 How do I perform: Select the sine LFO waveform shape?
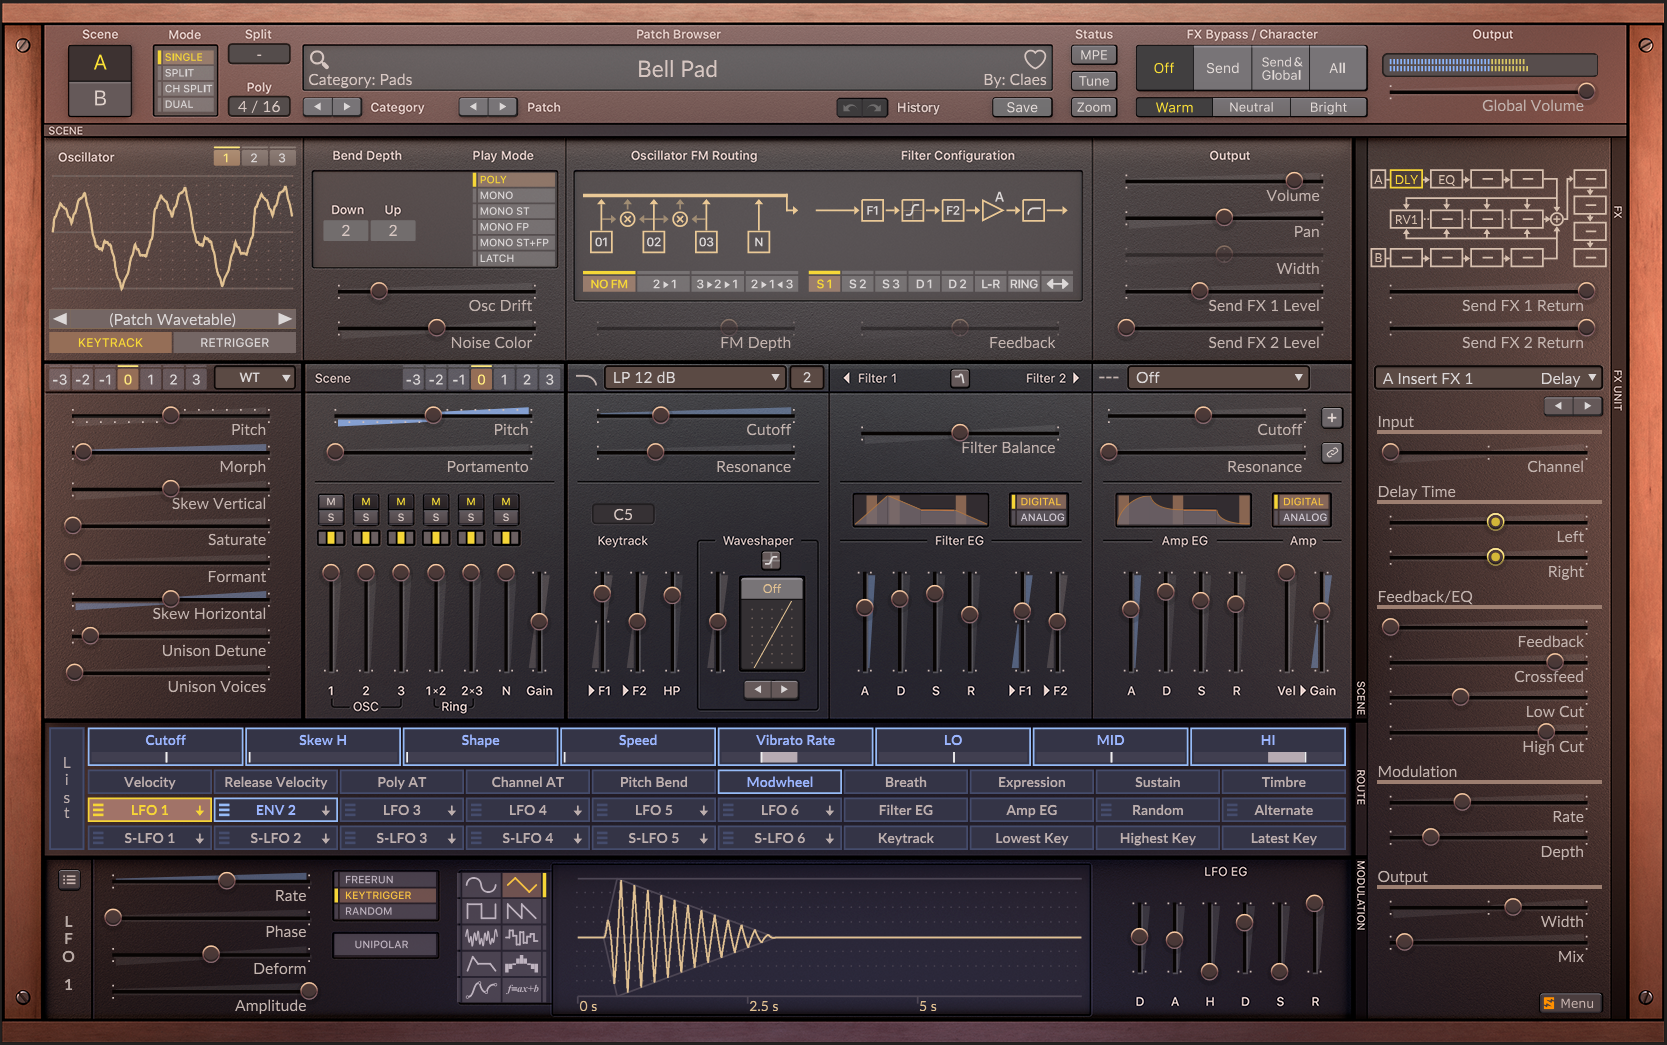[481, 885]
